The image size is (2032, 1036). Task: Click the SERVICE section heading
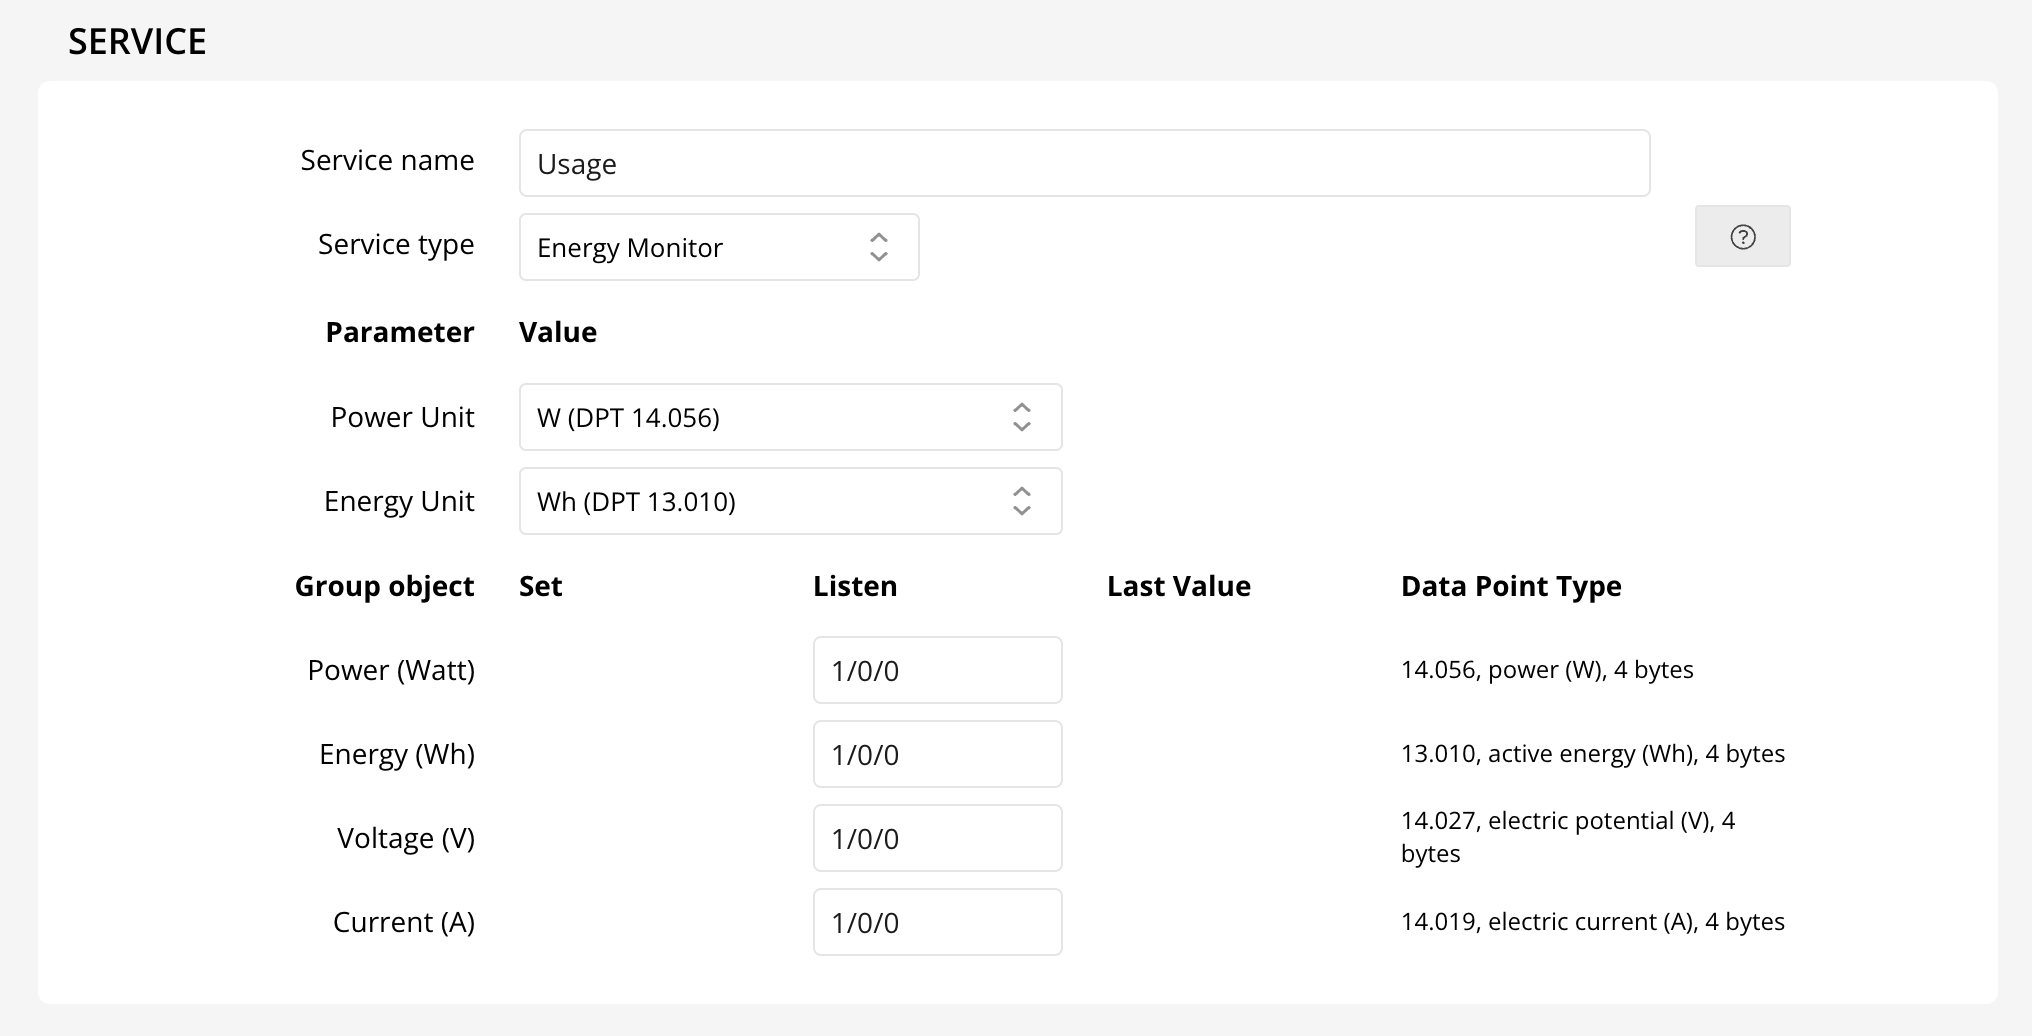pos(137,42)
